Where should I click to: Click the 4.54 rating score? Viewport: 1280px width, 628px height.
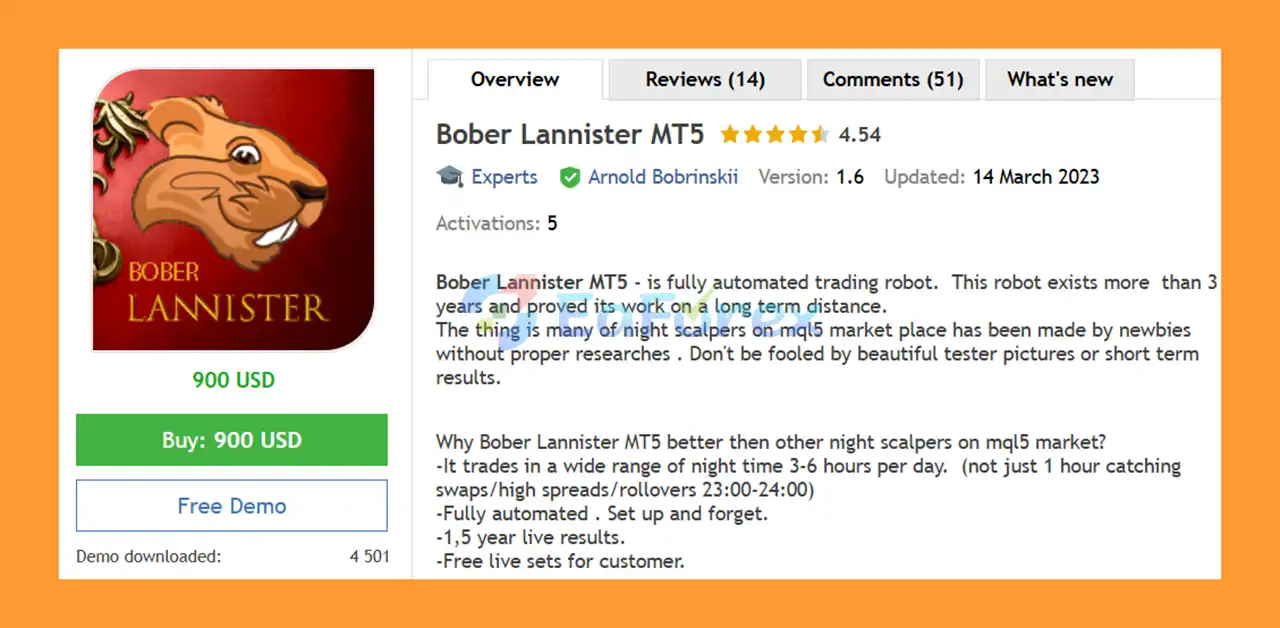coord(860,134)
